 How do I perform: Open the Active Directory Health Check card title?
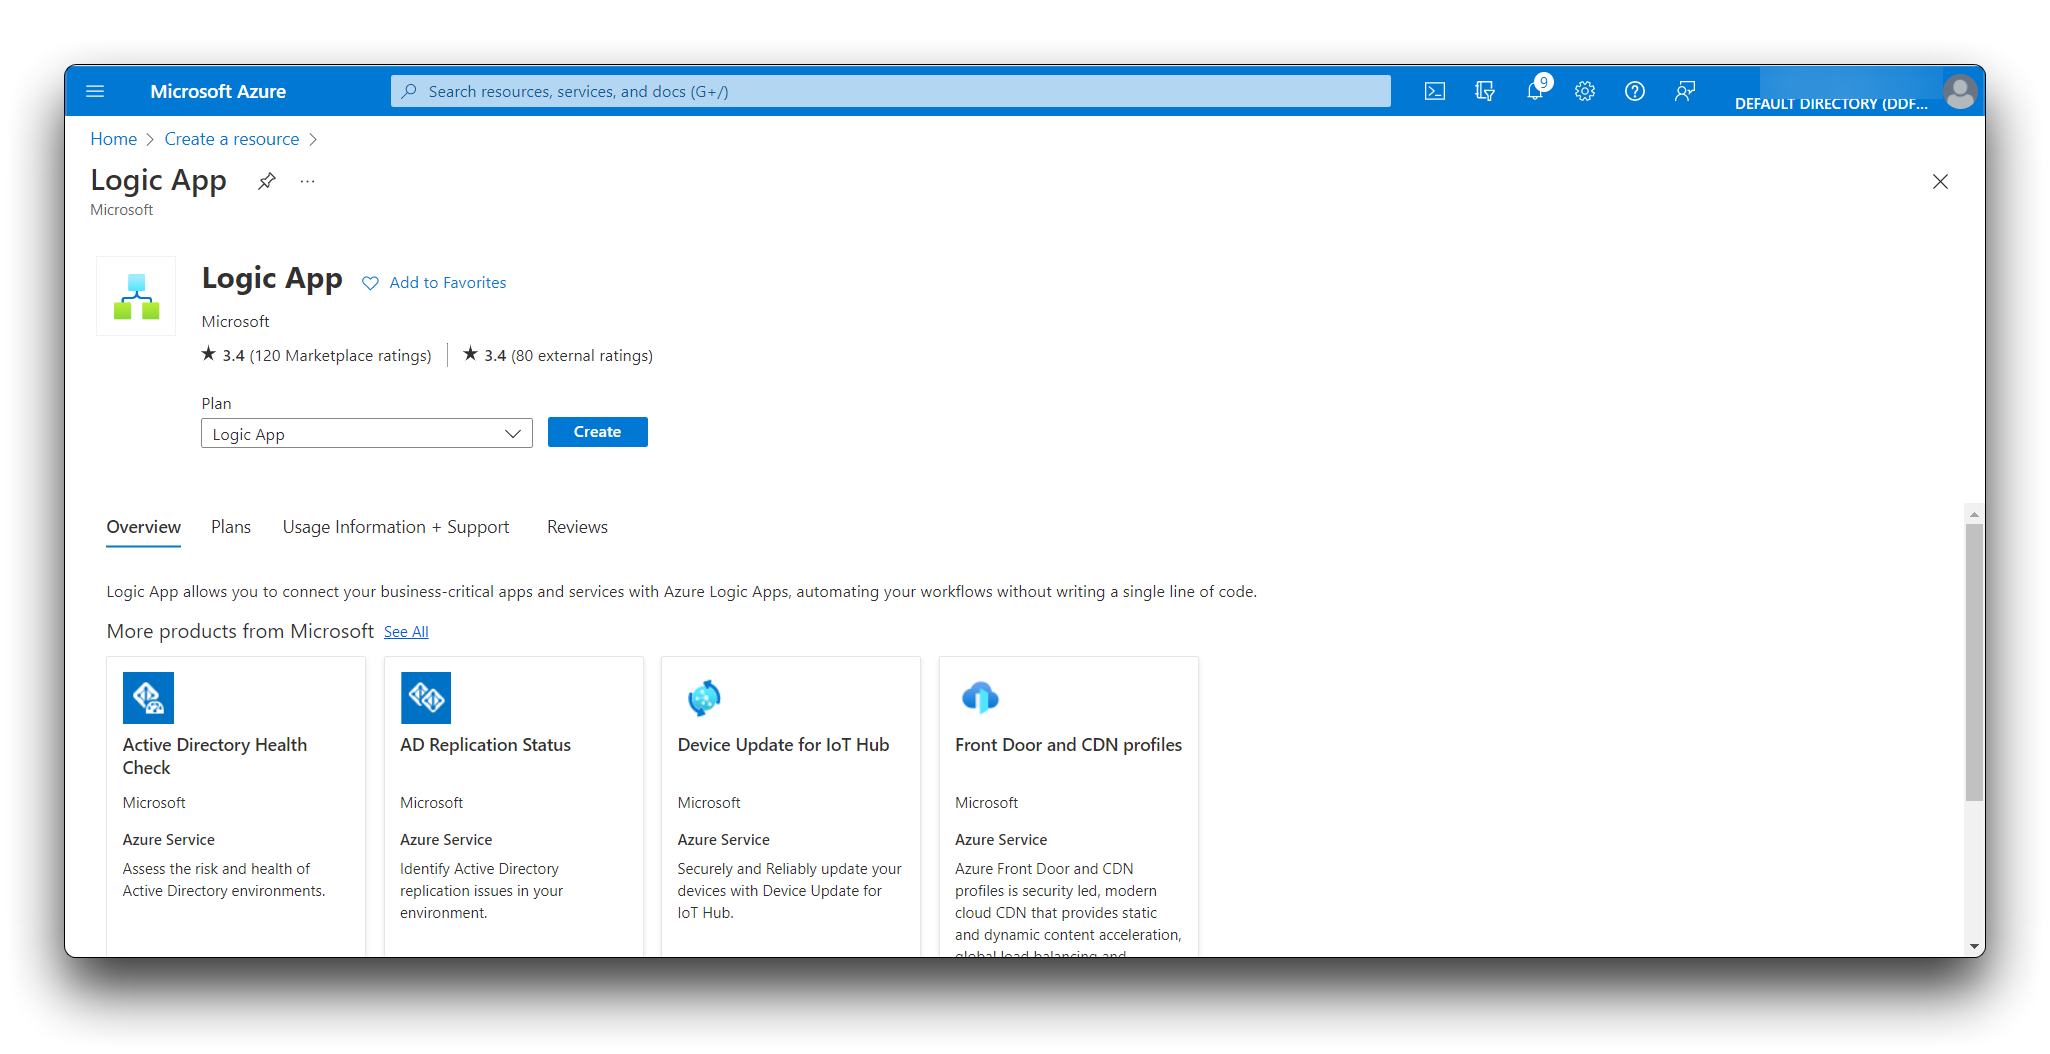[x=215, y=756]
